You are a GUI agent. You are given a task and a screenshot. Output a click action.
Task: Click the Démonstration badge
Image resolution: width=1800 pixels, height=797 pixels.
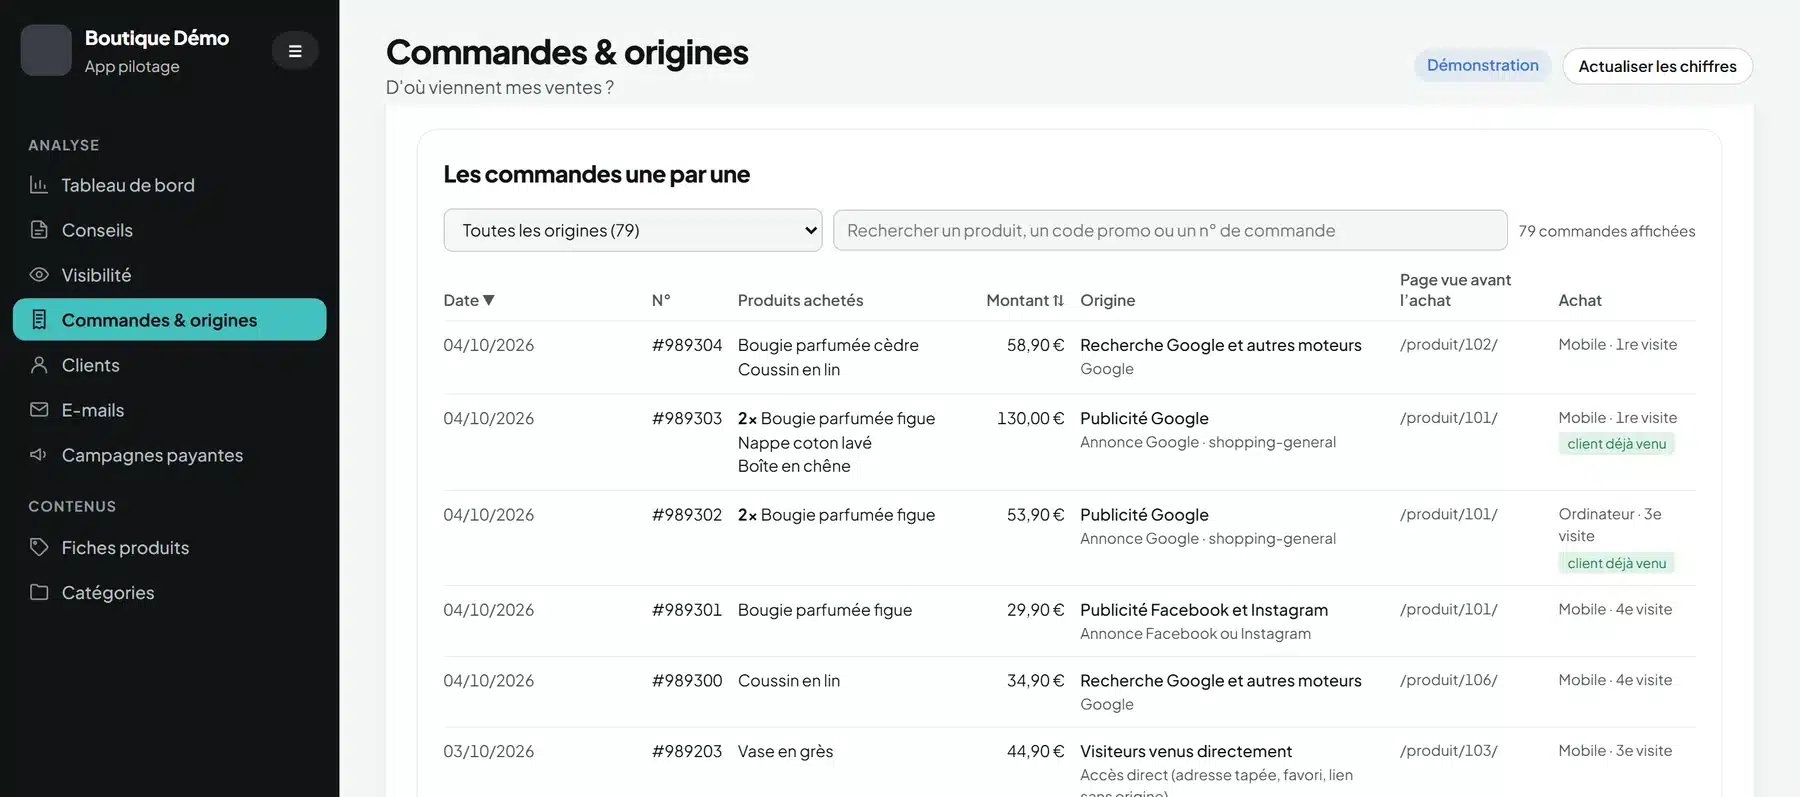click(x=1483, y=66)
